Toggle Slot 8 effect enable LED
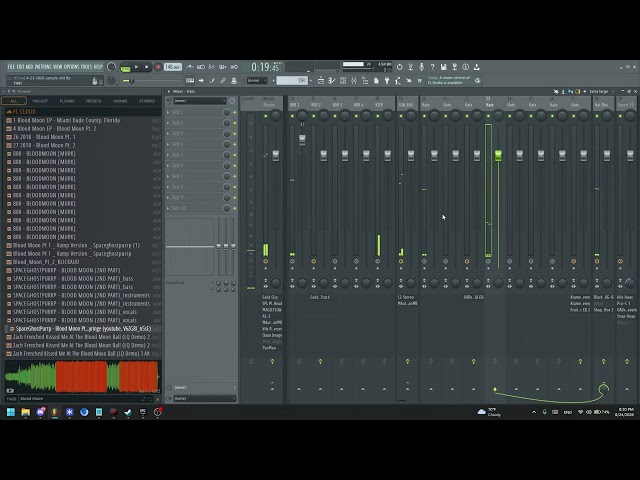The height and width of the screenshot is (480, 640). 235,187
